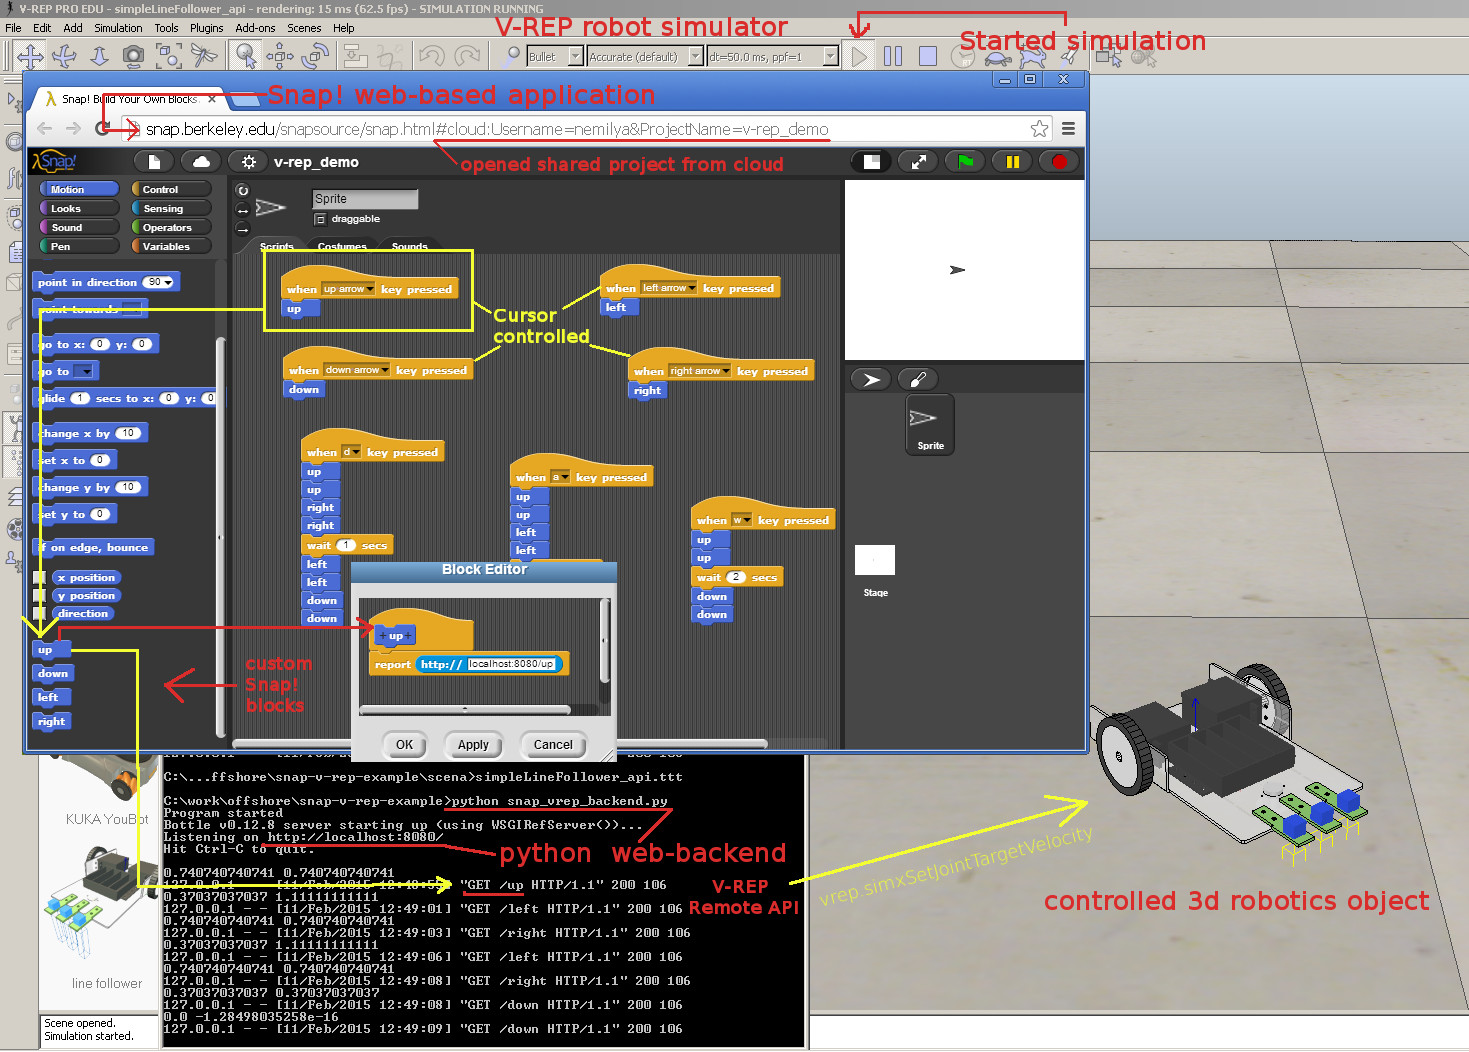The width and height of the screenshot is (1469, 1052).
Task: Switch to the Sounds tab
Action: pyautogui.click(x=409, y=246)
